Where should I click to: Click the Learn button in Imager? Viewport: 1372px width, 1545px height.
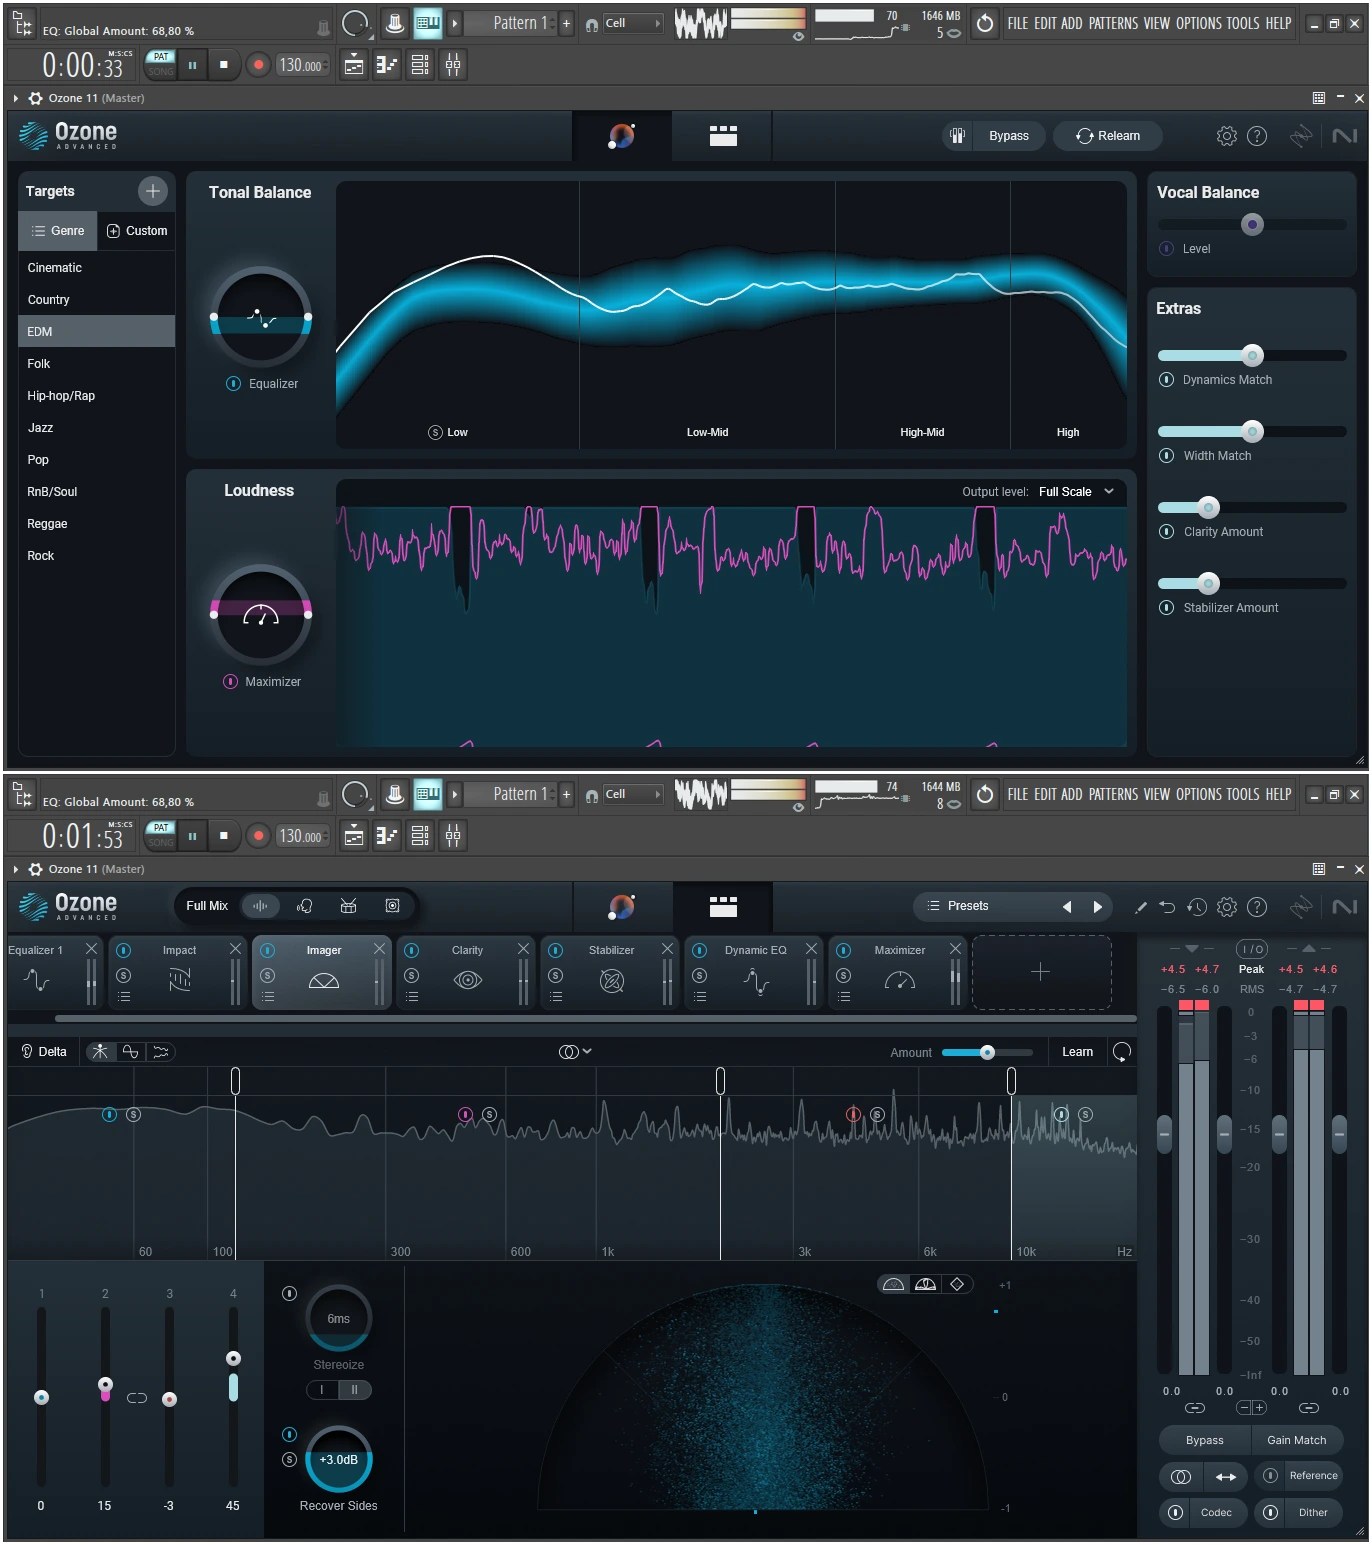click(1077, 1052)
